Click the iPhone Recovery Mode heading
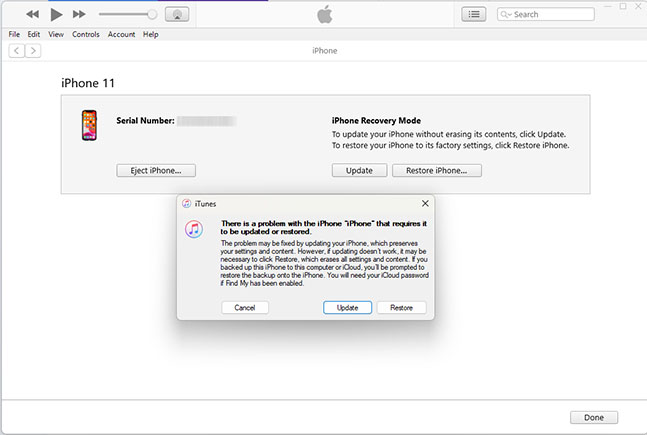The image size is (647, 435). (x=376, y=121)
